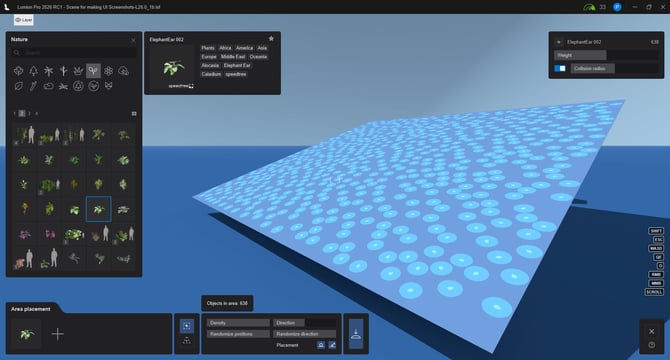This screenshot has height=360, width=670.
Task: Select the highlighted sprout plants category icon
Action: coord(93,71)
